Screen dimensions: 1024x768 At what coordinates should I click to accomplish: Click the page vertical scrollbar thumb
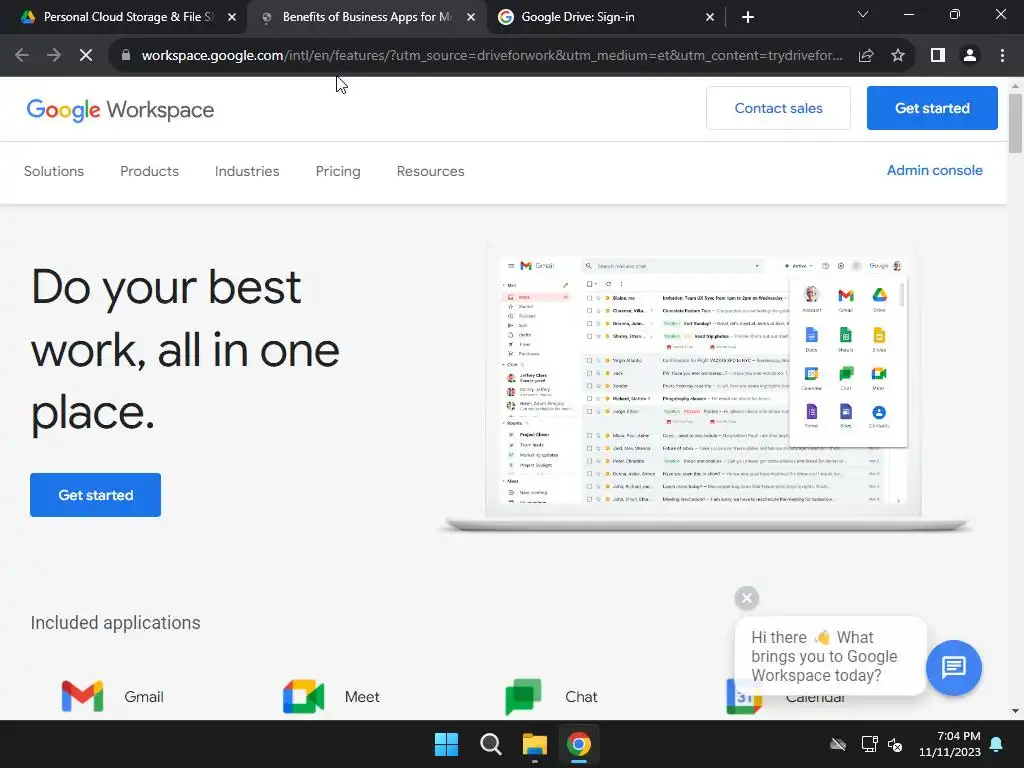[x=1016, y=123]
